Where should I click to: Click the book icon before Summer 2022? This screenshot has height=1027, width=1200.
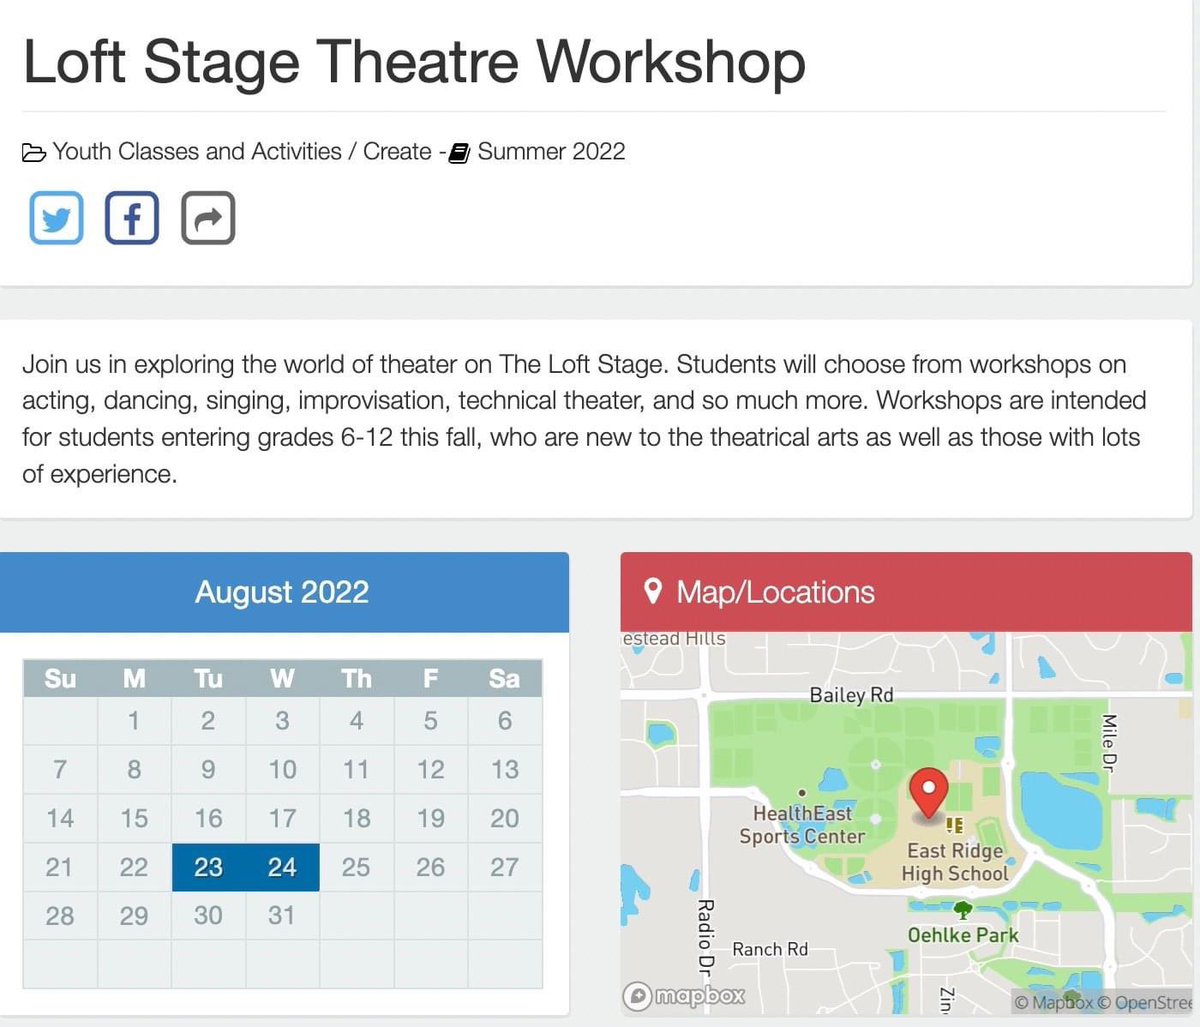[x=459, y=151]
